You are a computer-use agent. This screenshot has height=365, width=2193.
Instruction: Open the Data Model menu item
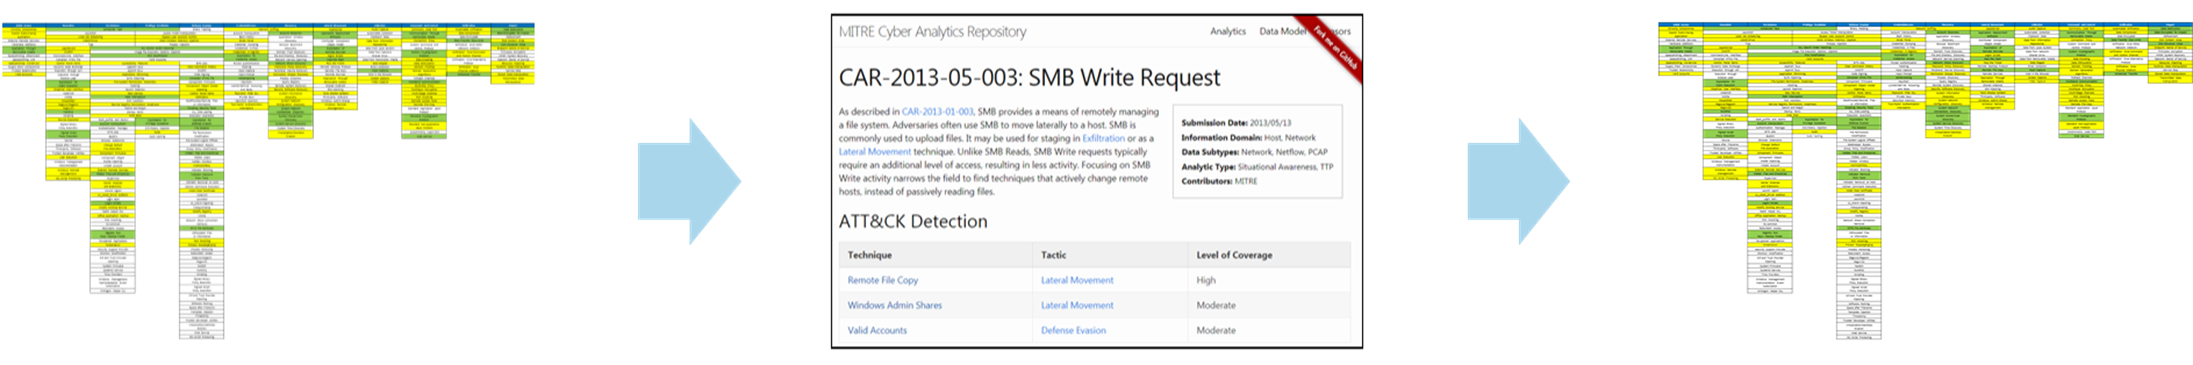click(x=1282, y=32)
